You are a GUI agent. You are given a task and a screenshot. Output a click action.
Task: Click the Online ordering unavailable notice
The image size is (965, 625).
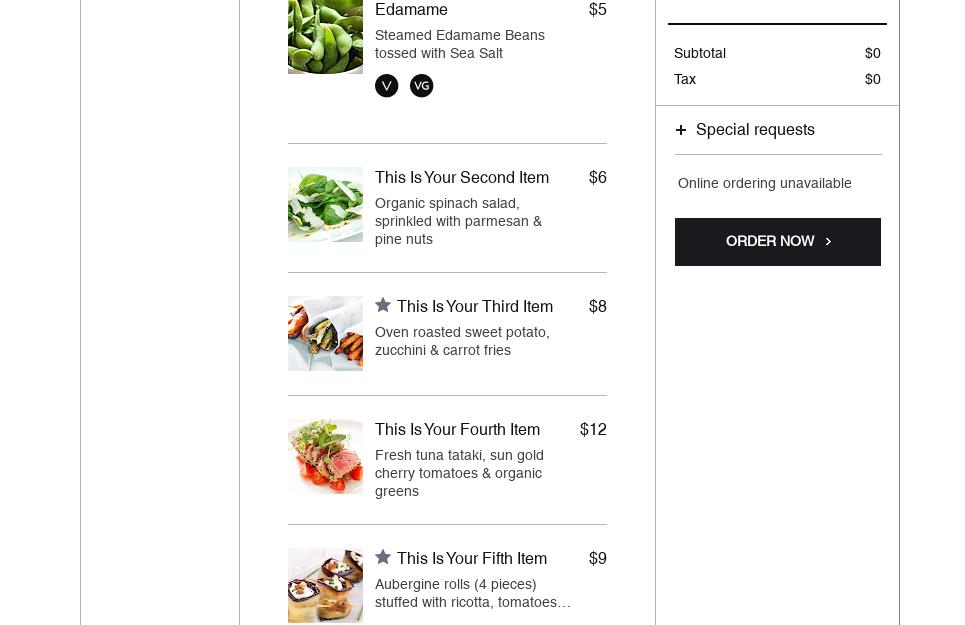764,183
